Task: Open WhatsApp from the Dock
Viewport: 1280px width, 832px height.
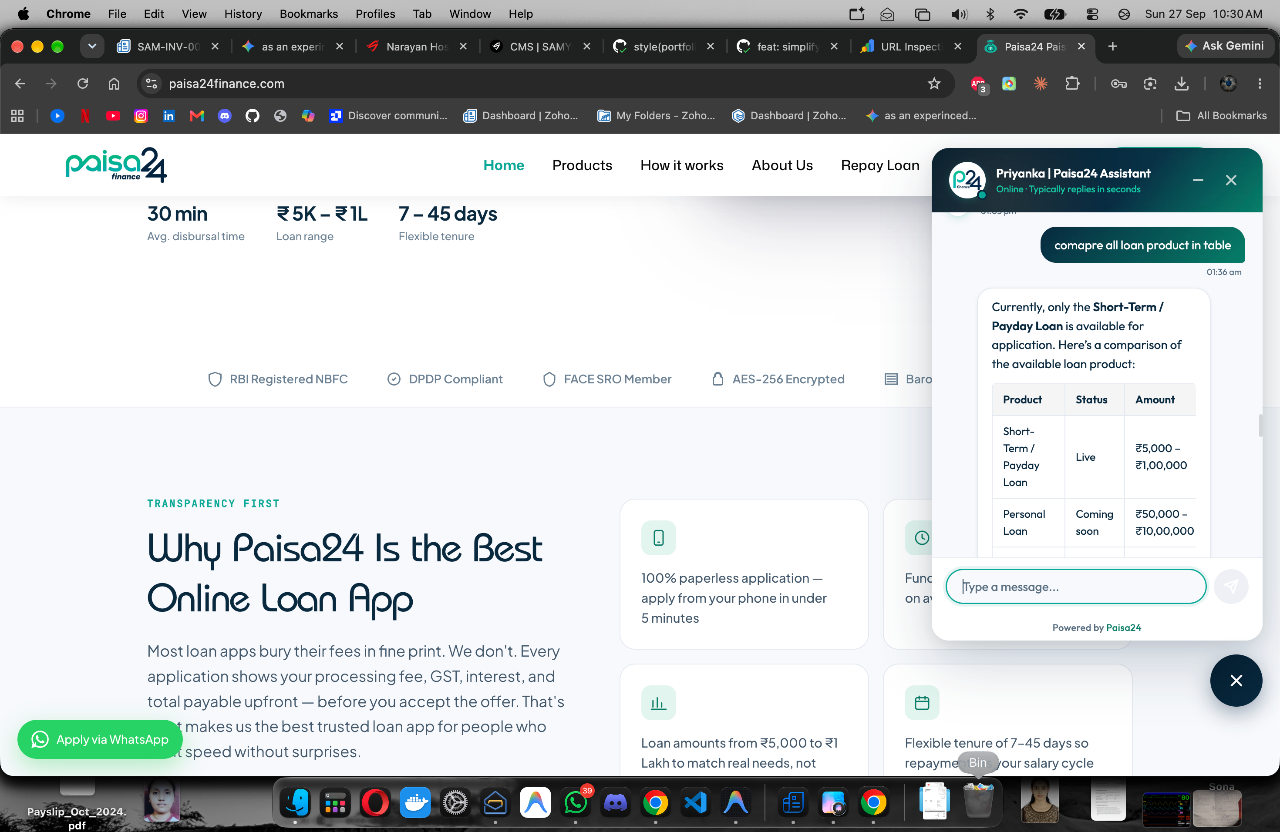Action: point(576,802)
